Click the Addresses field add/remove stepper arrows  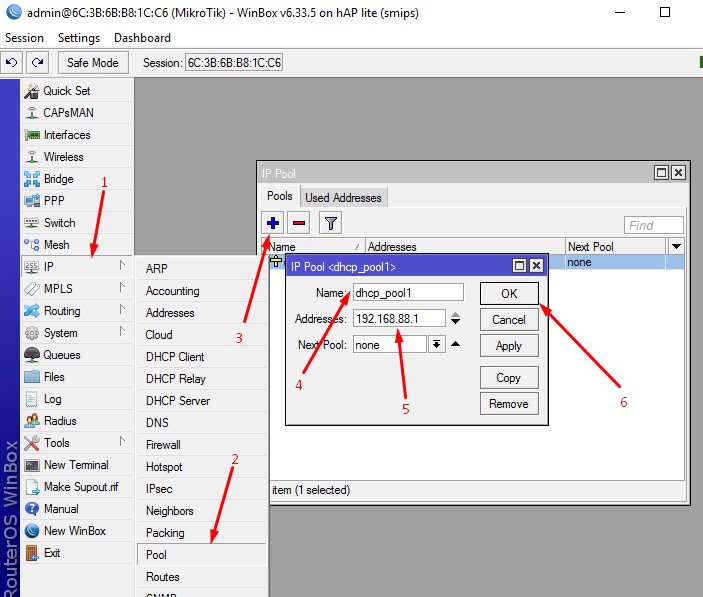456,319
